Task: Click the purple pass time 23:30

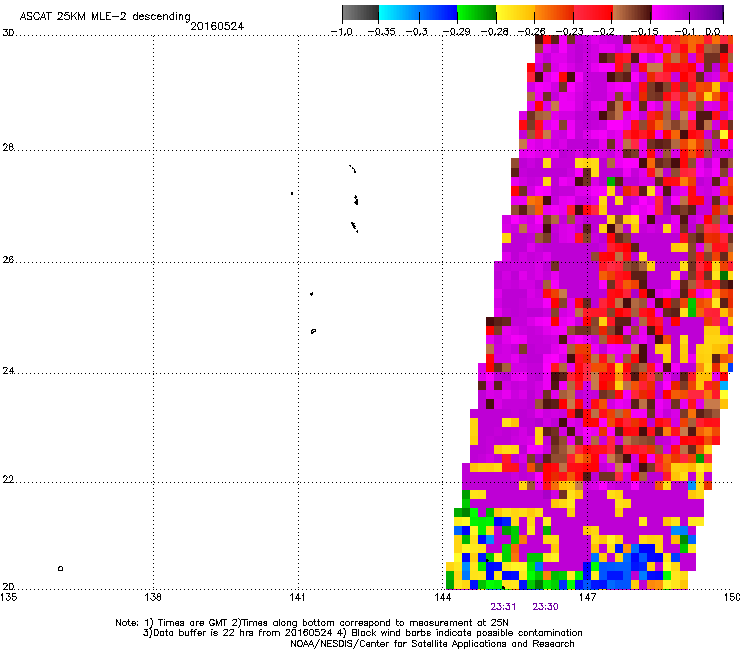Action: click(x=546, y=607)
